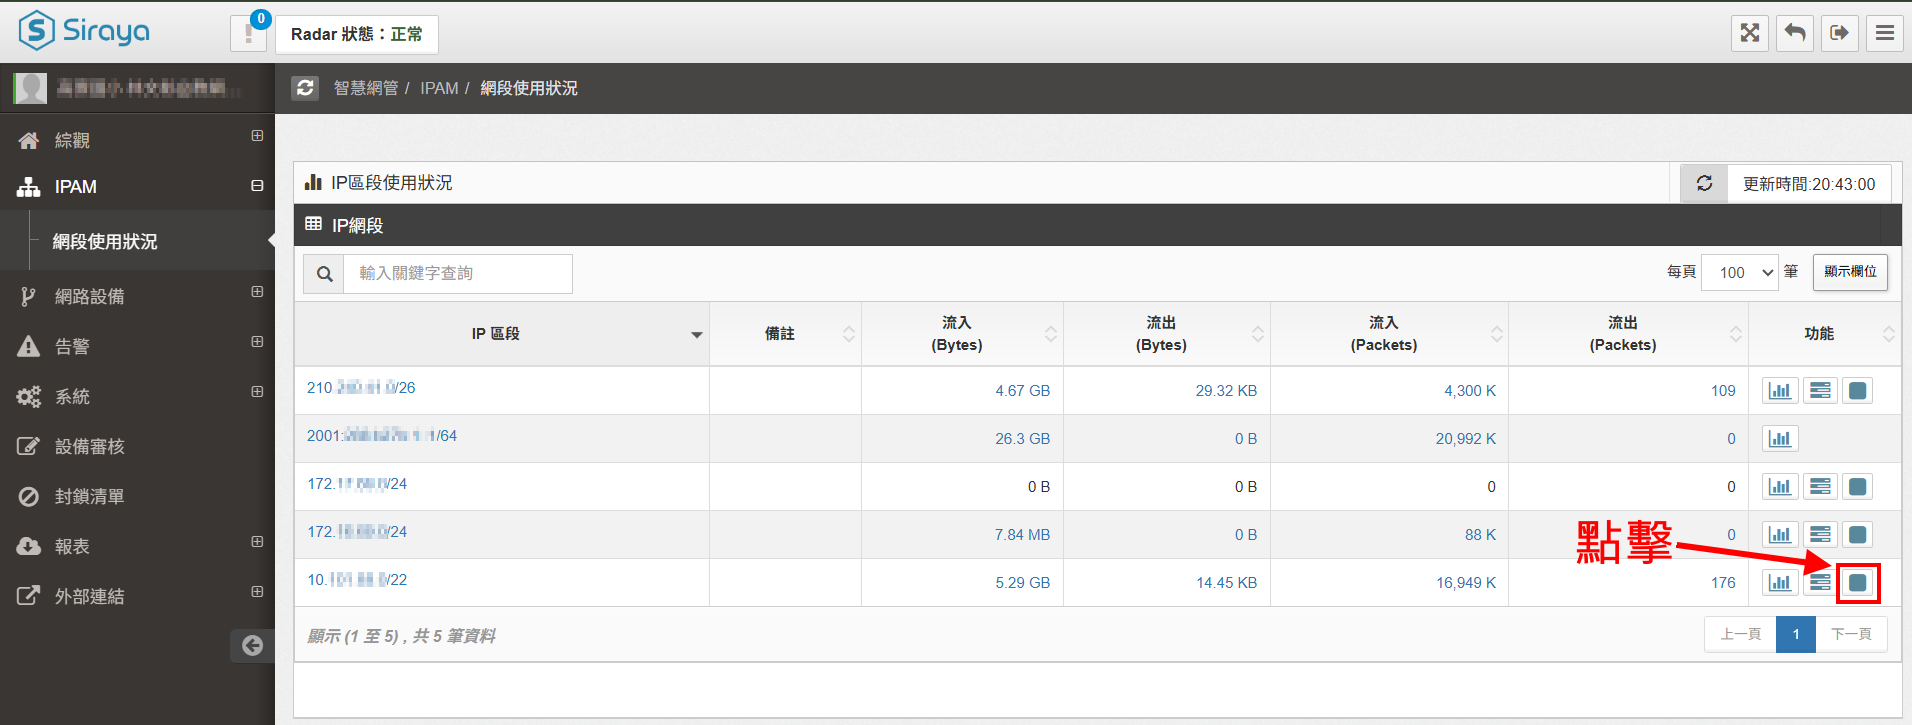Refresh the IP區段使用狀況 panel update time
Image resolution: width=1912 pixels, height=725 pixels.
1704,184
